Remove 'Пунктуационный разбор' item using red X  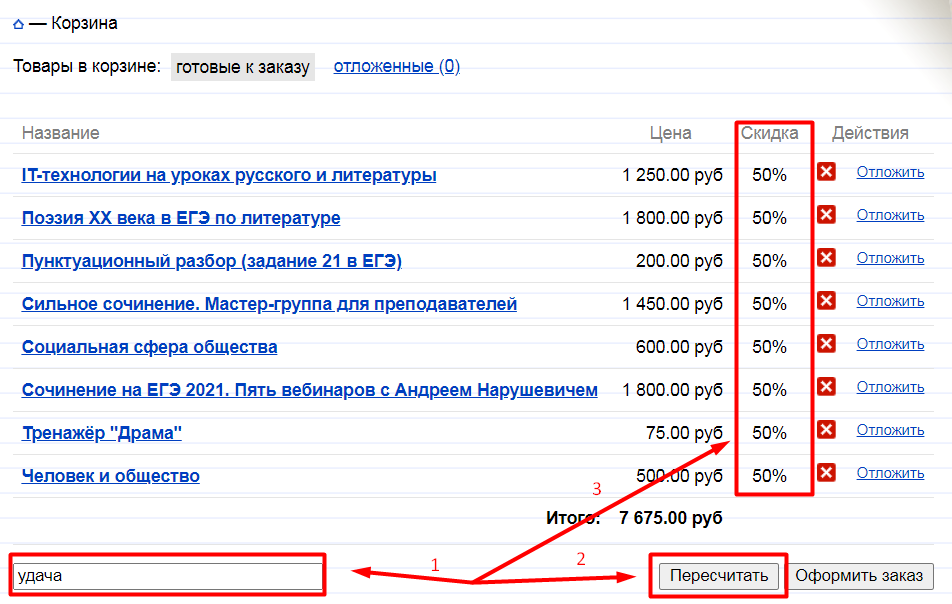pyautogui.click(x=826, y=258)
